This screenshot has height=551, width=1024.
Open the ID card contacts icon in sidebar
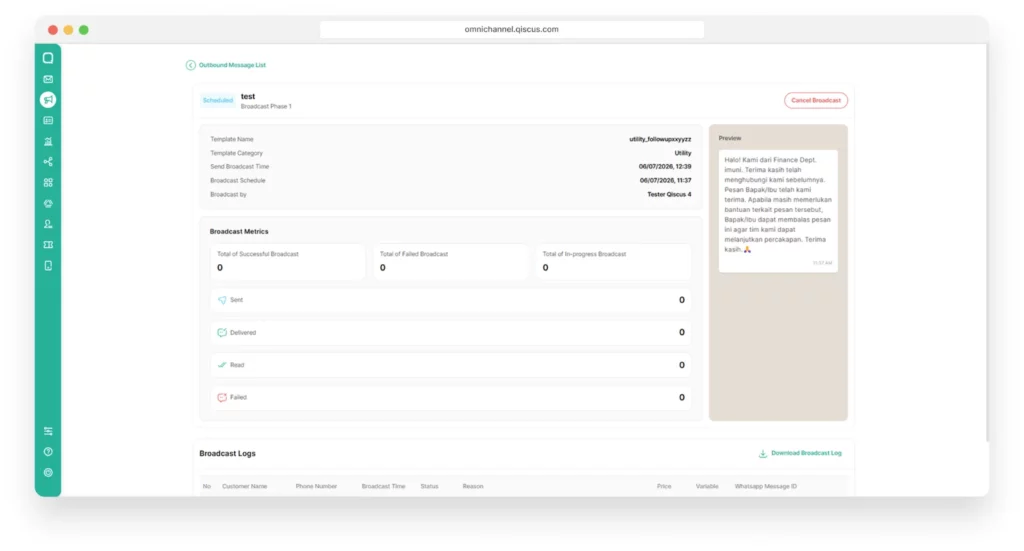(x=48, y=121)
